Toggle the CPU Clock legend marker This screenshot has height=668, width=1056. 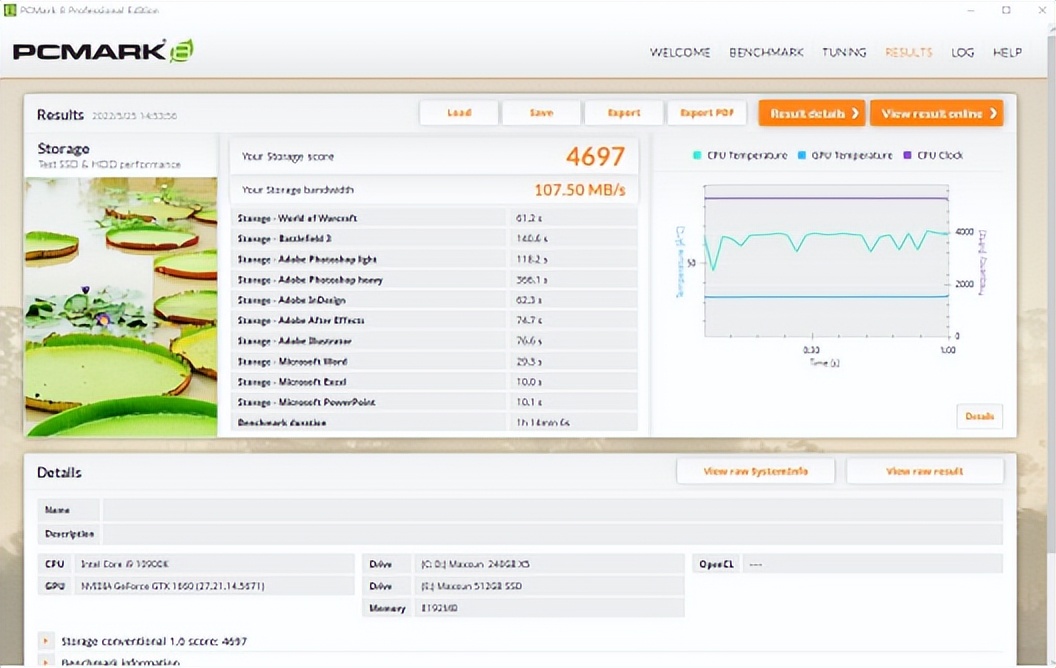coord(908,156)
